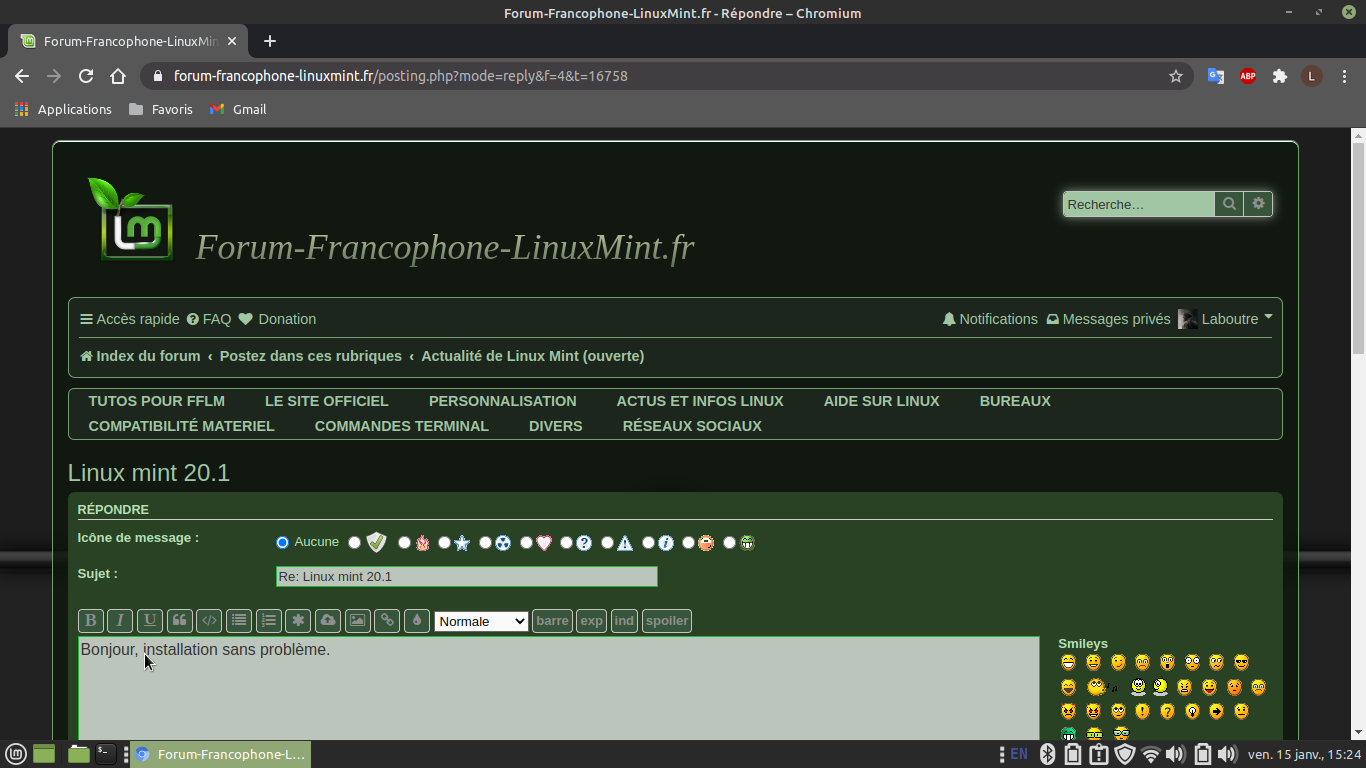Choose the flame message icon radio
The image size is (1366, 768).
click(x=404, y=543)
